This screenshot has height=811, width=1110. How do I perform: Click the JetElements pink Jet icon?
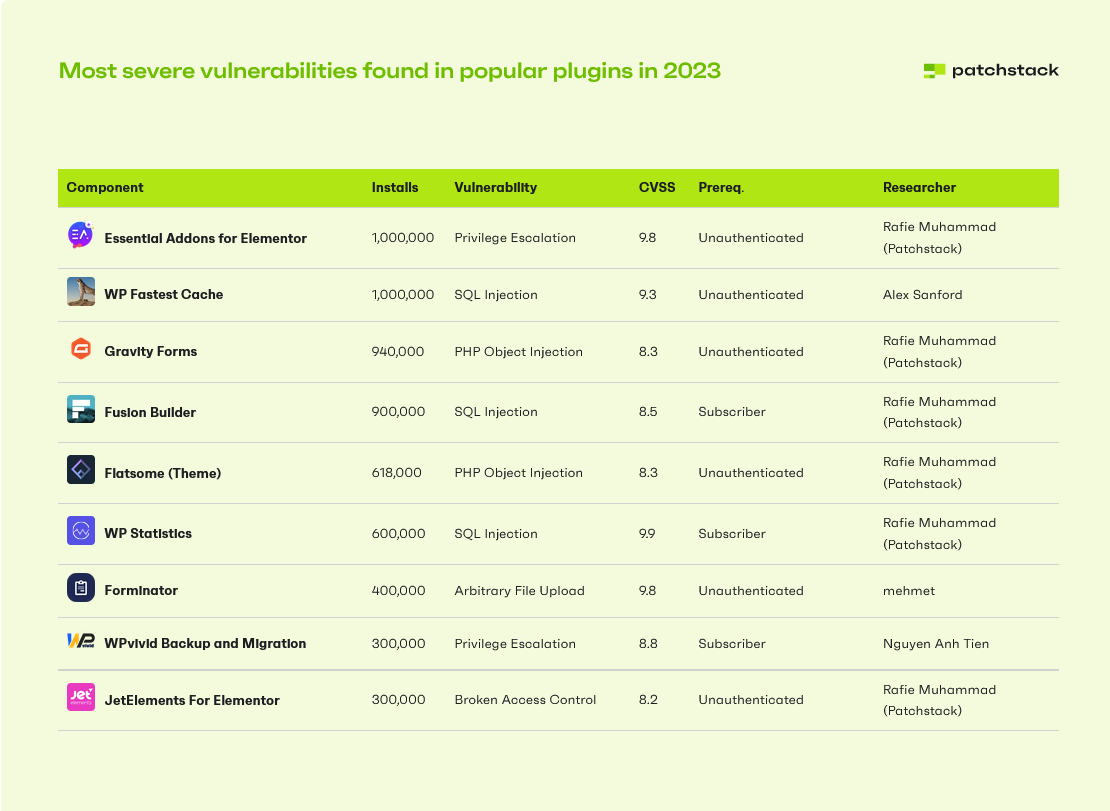[81, 697]
